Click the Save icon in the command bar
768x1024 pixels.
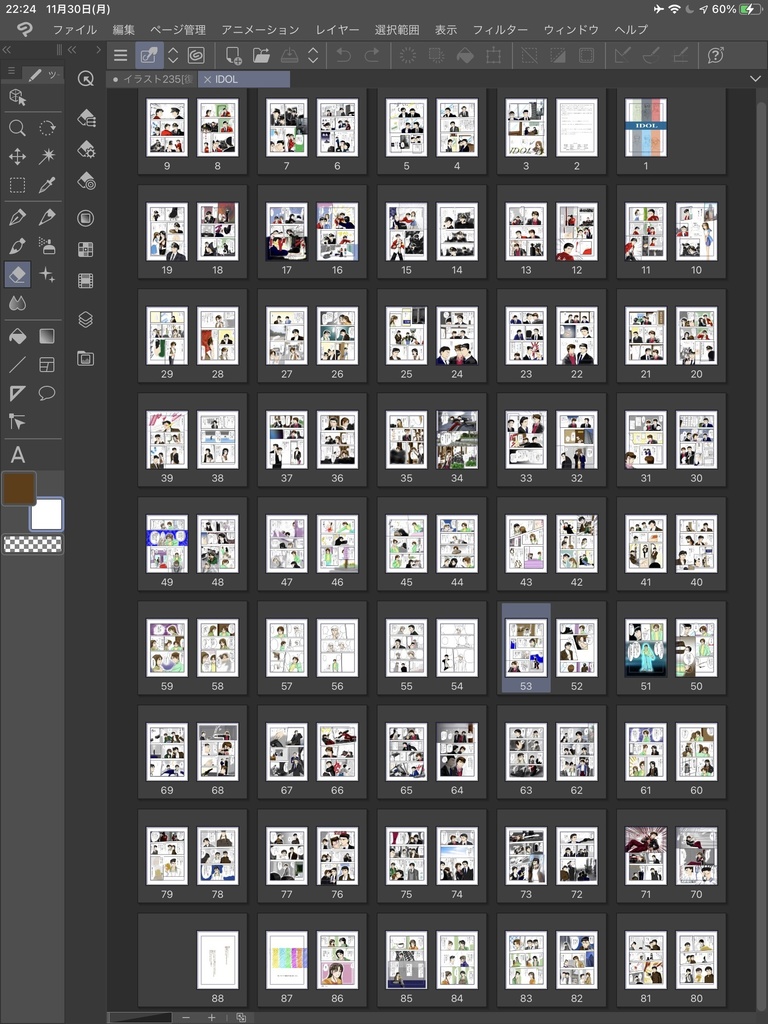pyautogui.click(x=289, y=56)
